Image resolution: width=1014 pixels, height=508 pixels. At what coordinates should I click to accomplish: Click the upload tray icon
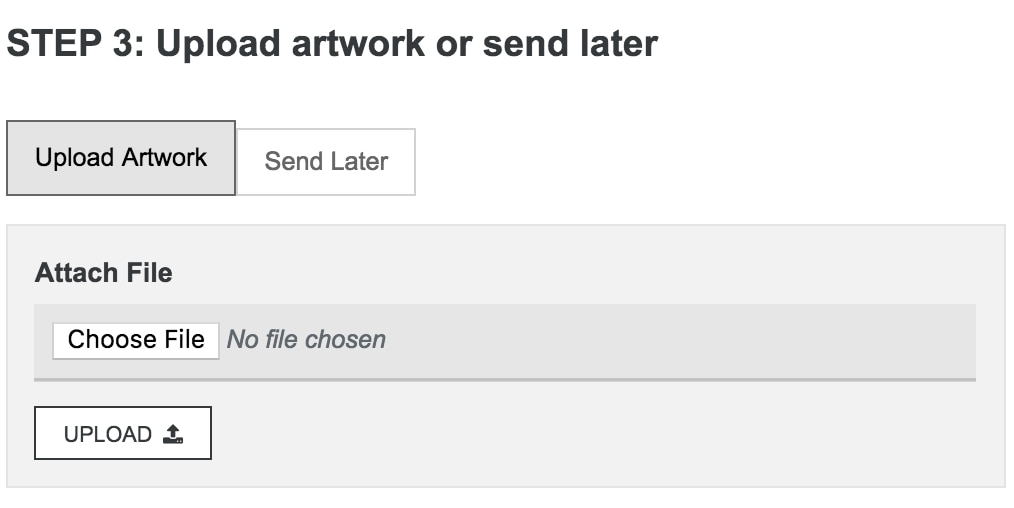[x=173, y=434]
